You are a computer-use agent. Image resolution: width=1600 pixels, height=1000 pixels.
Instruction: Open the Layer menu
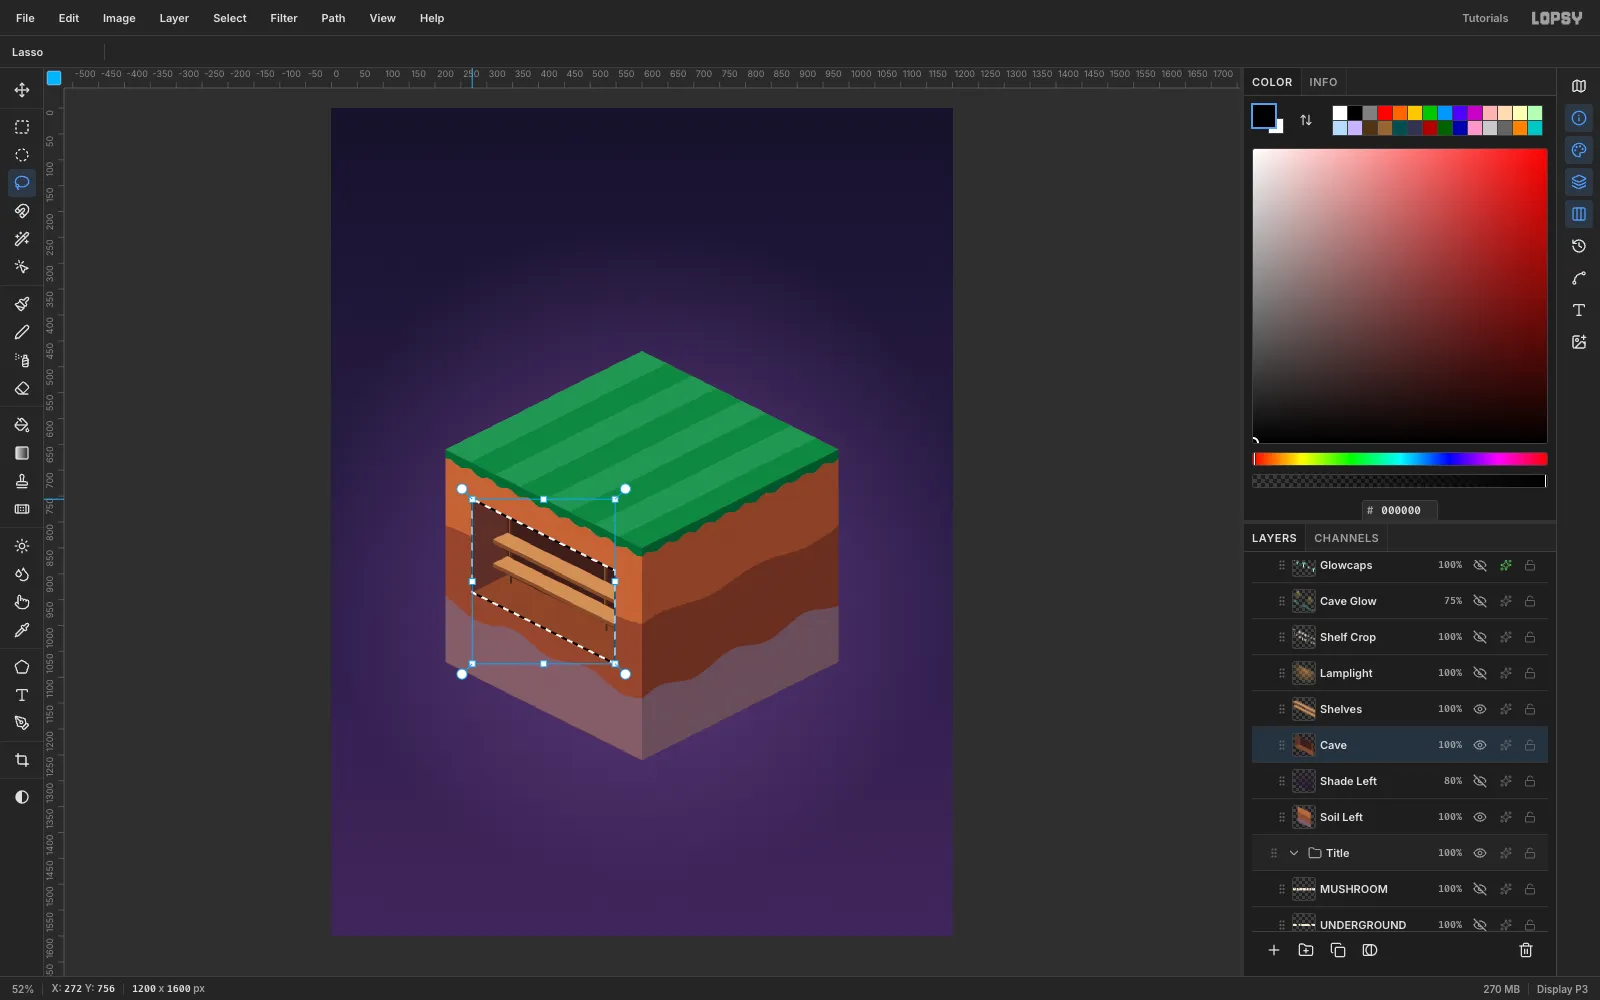click(174, 18)
